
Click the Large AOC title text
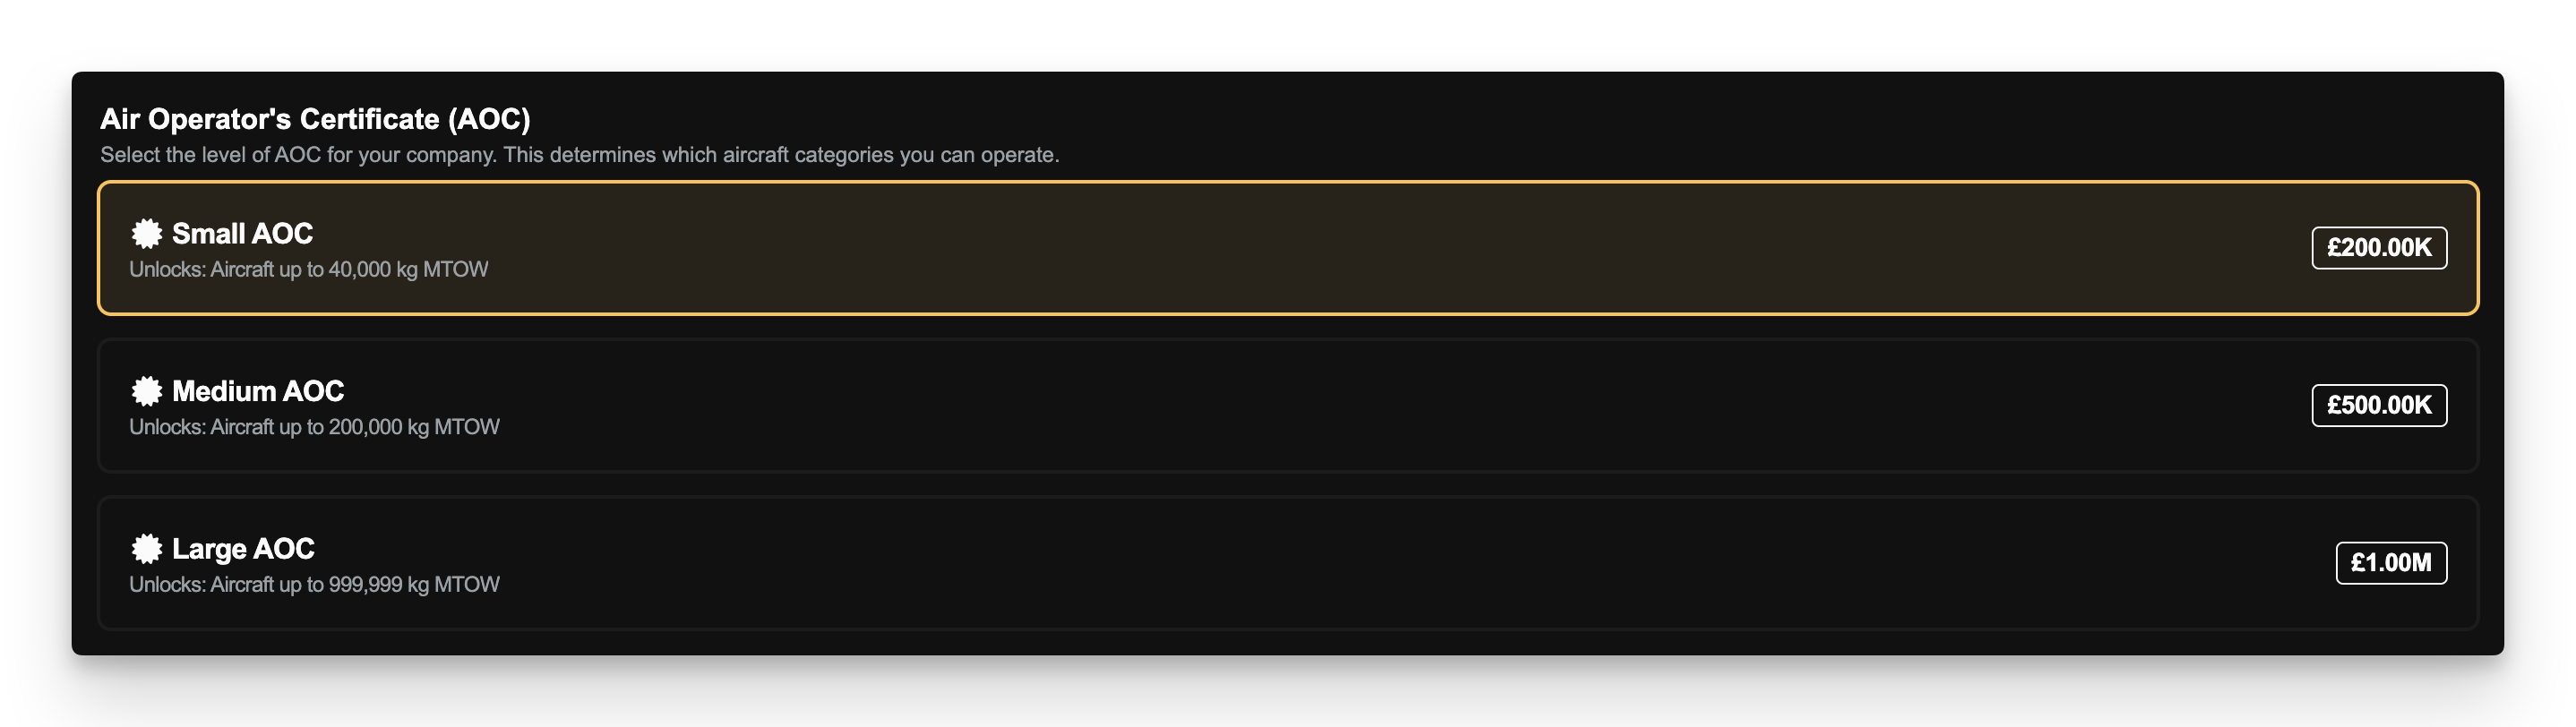242,548
